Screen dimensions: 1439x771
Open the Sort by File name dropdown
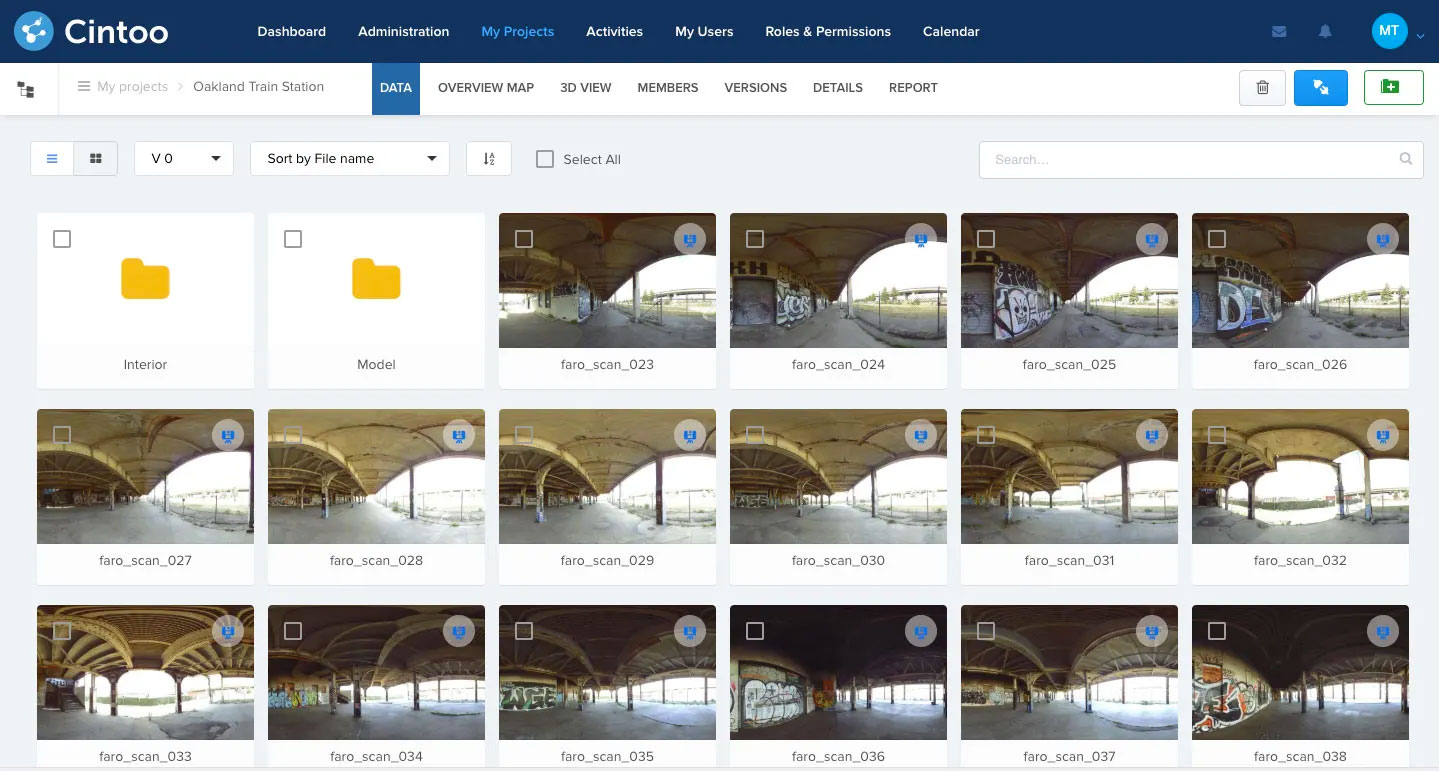[x=349, y=158]
